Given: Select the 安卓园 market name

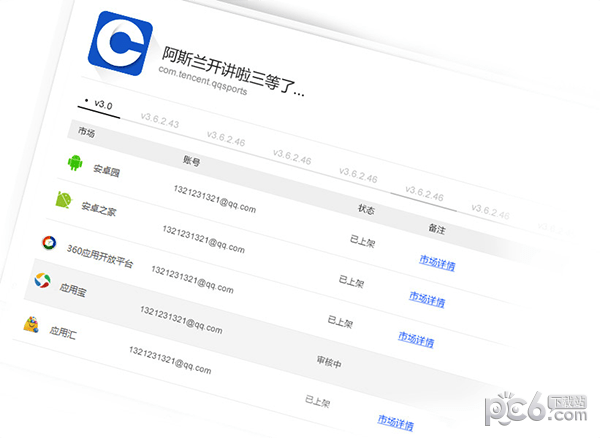Looking at the screenshot, I should [x=106, y=170].
